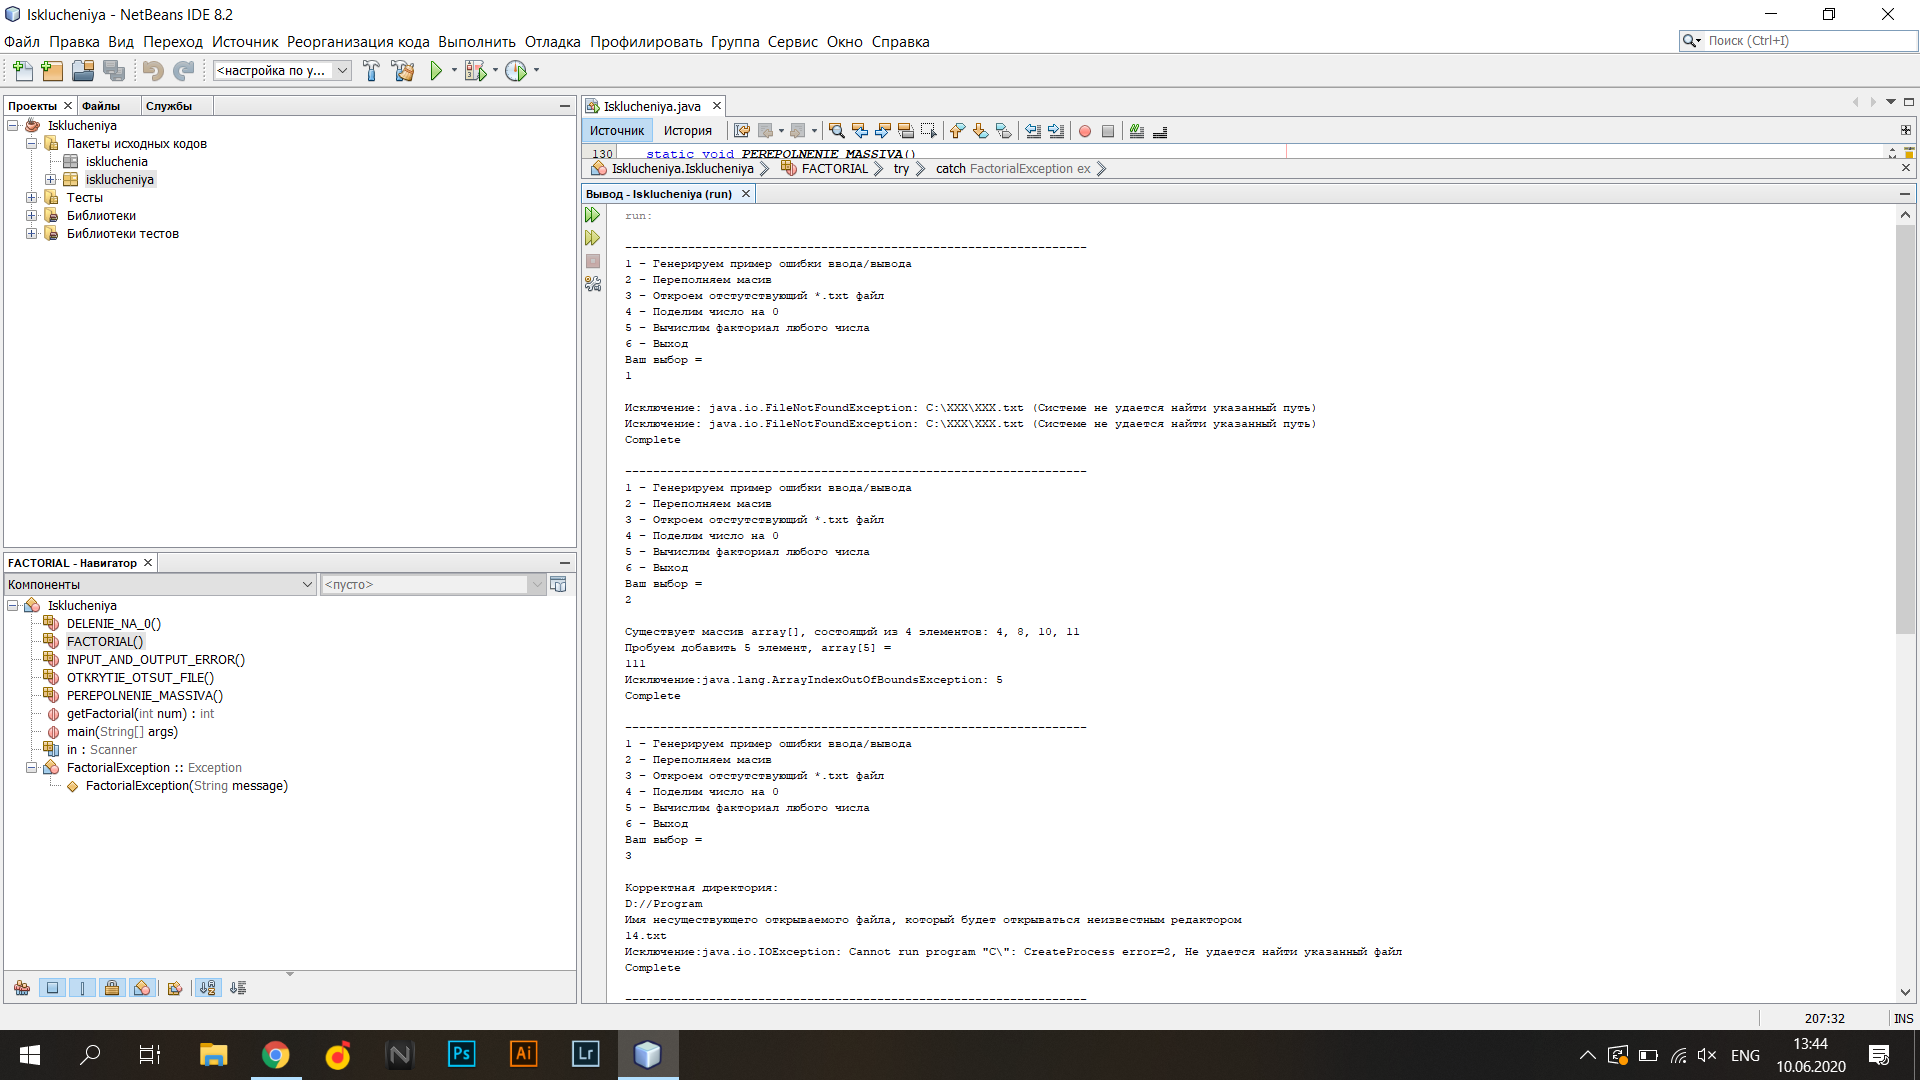The image size is (1920, 1080).
Task: Click the Shift Line Right icon
Action: click(1056, 131)
